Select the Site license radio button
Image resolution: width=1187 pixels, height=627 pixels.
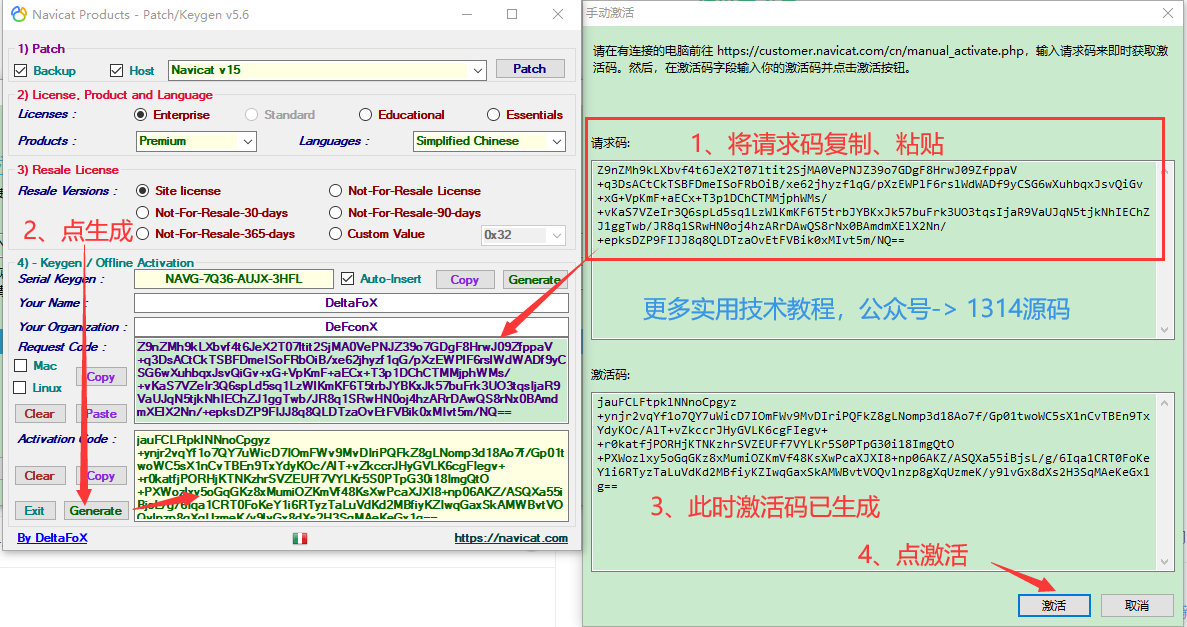(142, 191)
